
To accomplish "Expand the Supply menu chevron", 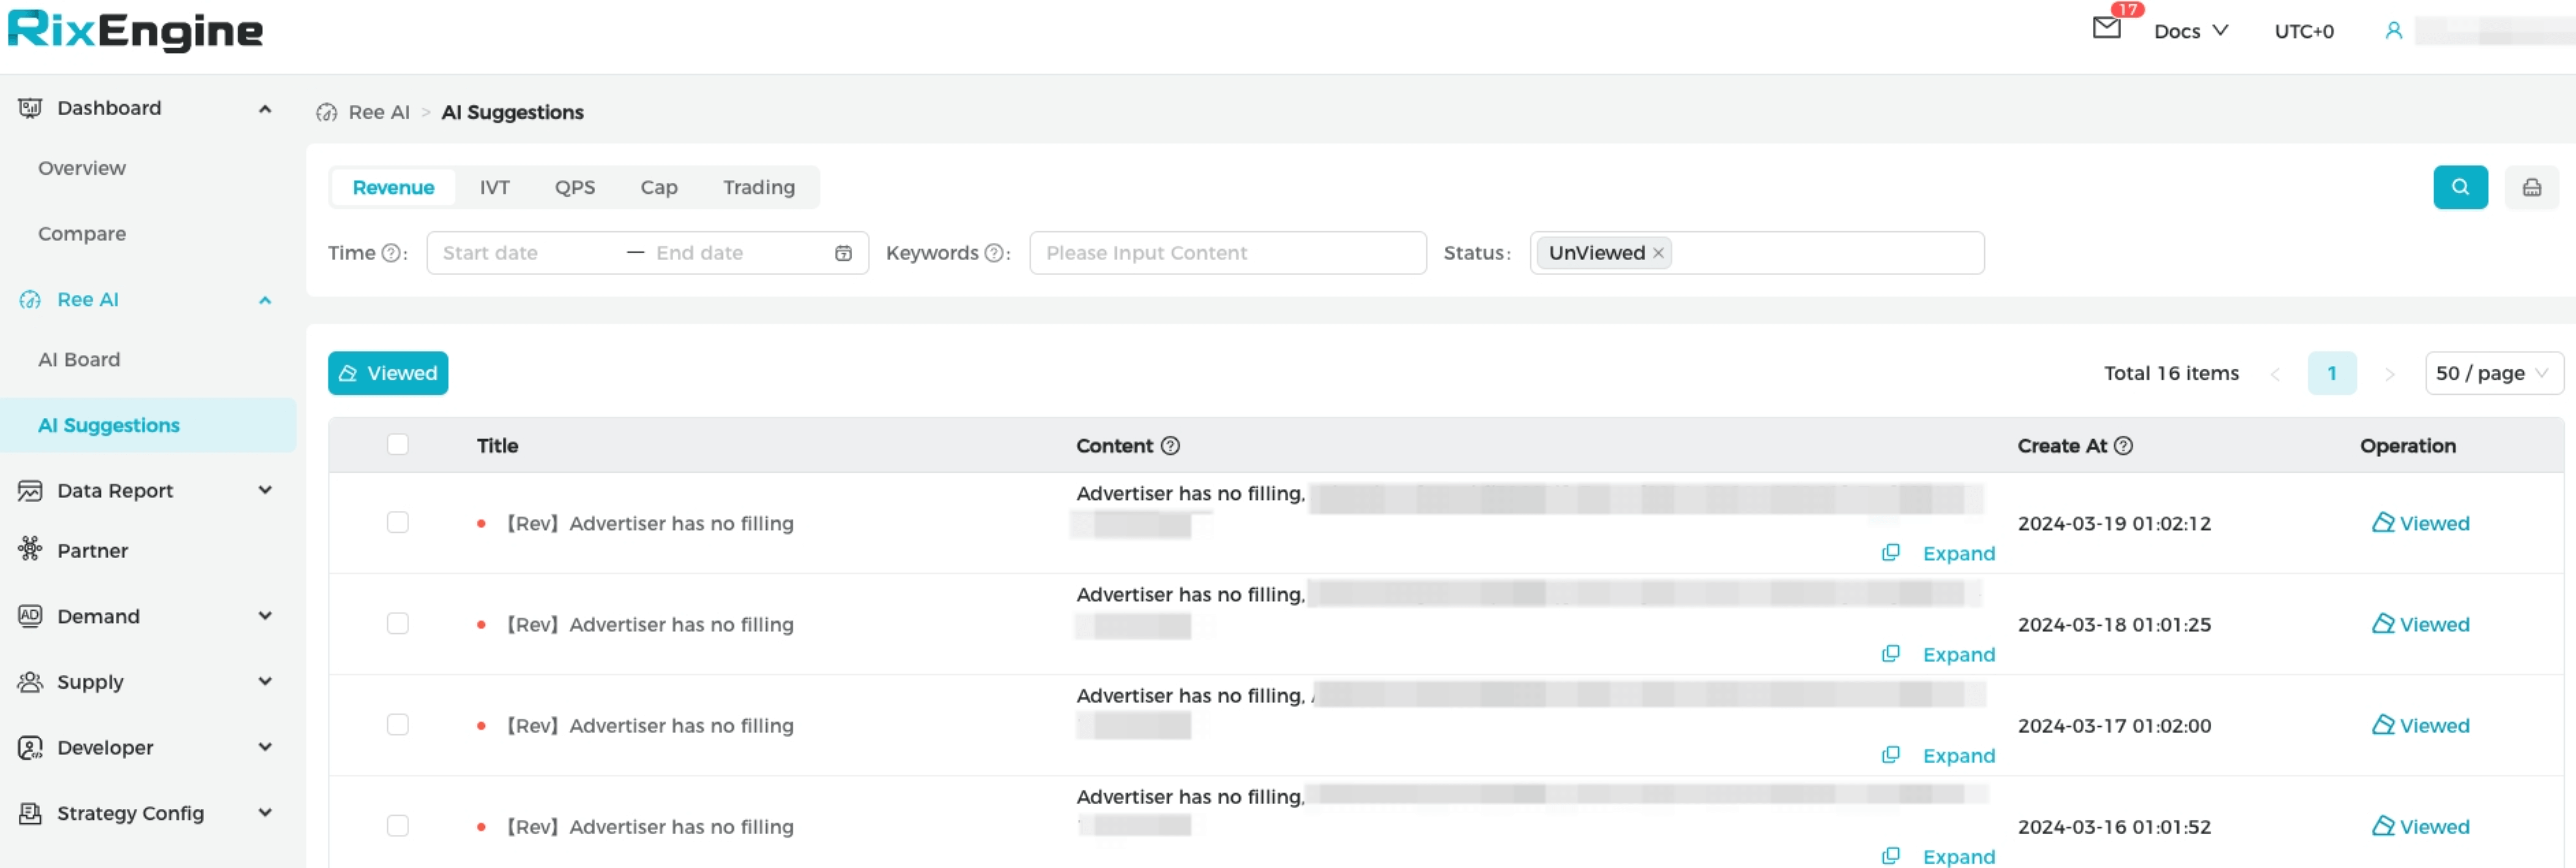I will pyautogui.click(x=265, y=682).
